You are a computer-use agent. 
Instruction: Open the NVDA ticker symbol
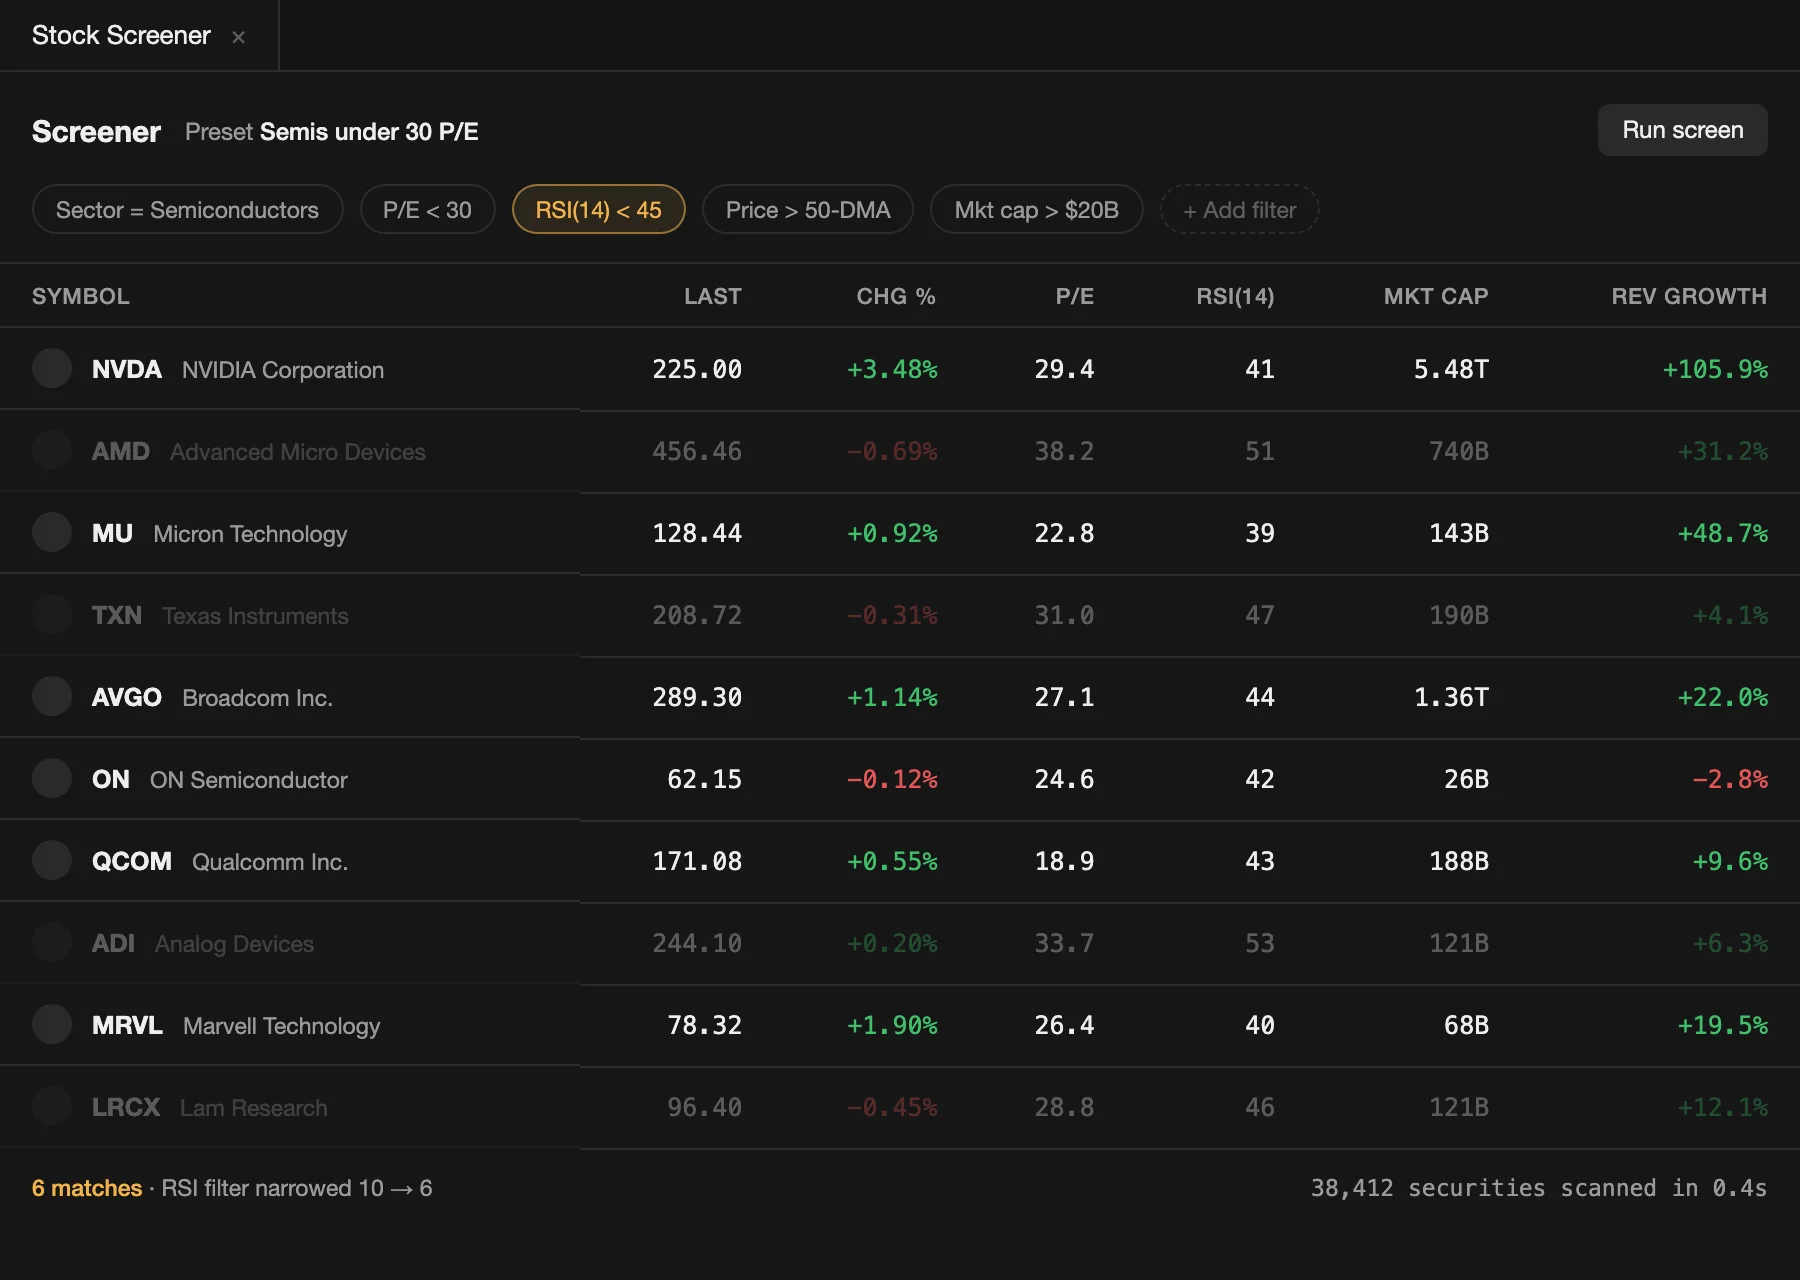coord(126,369)
